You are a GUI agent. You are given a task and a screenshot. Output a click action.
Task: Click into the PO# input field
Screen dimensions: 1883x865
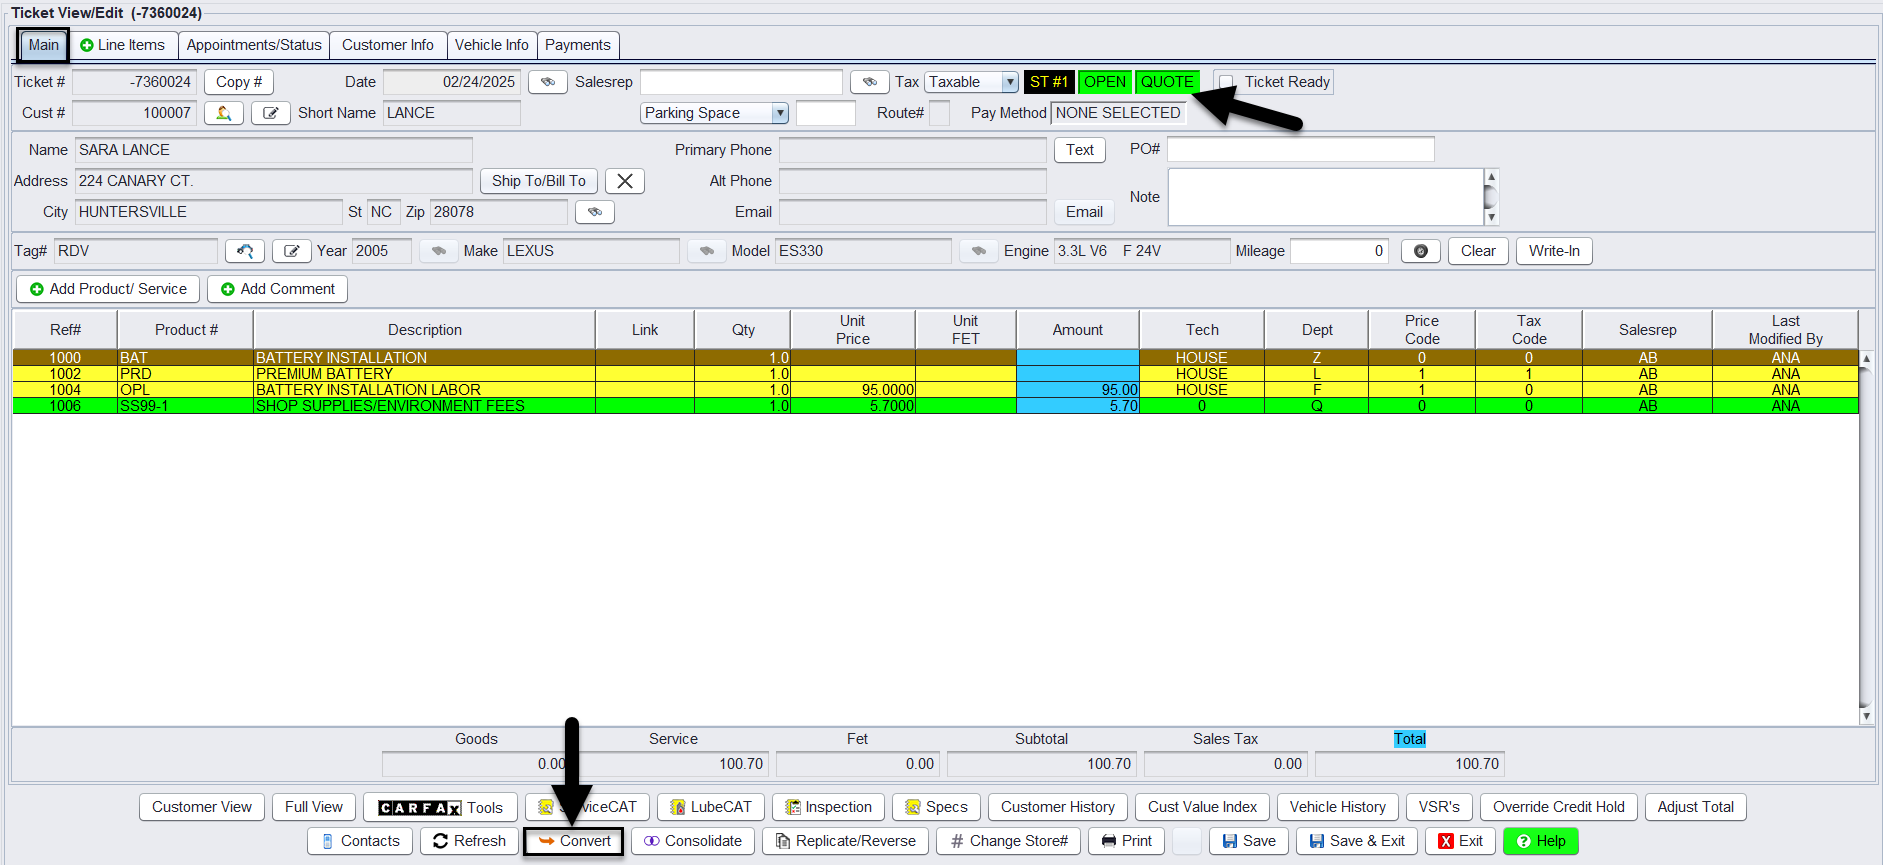point(1300,149)
